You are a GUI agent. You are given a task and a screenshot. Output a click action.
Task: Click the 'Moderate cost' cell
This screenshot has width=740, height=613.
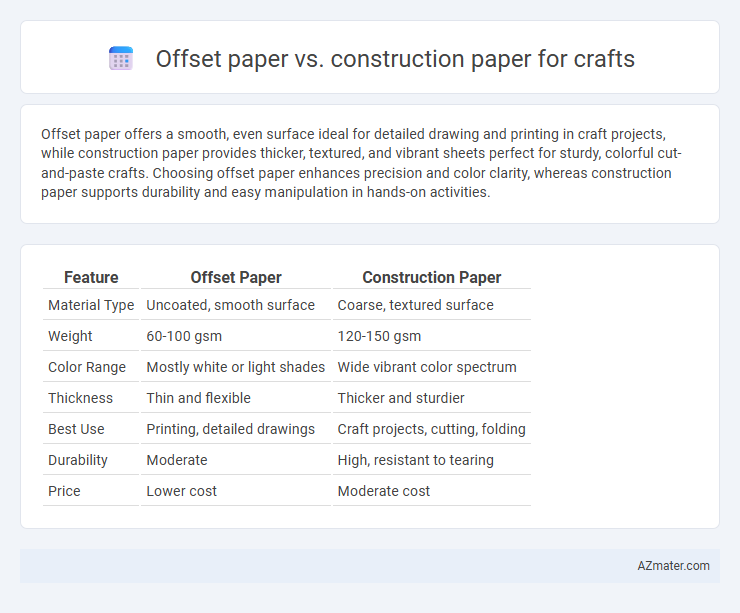tap(432, 491)
